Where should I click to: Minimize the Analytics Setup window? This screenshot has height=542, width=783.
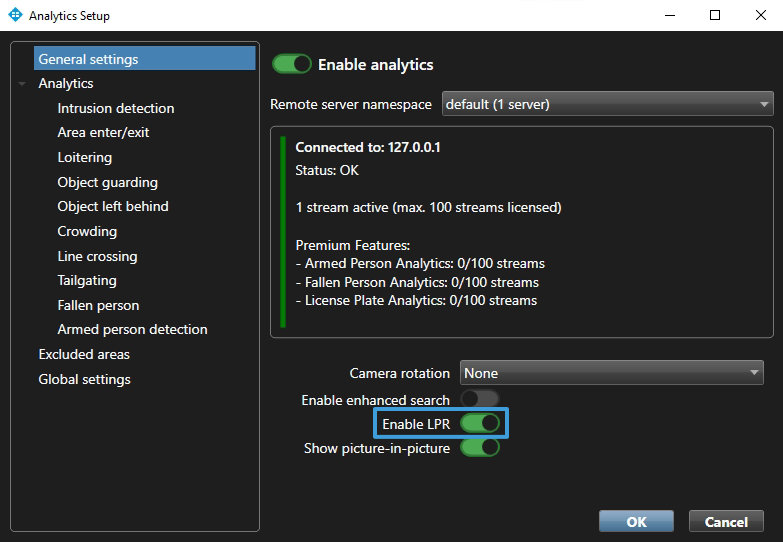(670, 15)
